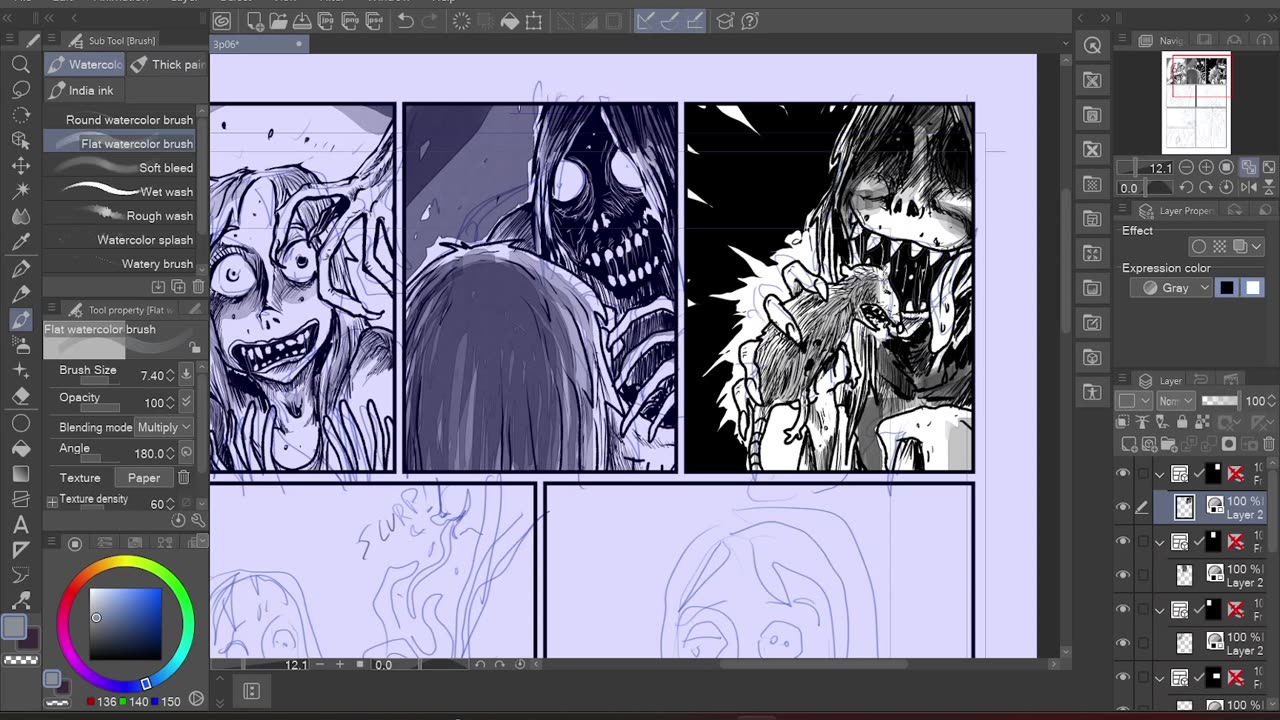Select the Eraser tool in left toolbar
The height and width of the screenshot is (720, 1280).
point(20,397)
